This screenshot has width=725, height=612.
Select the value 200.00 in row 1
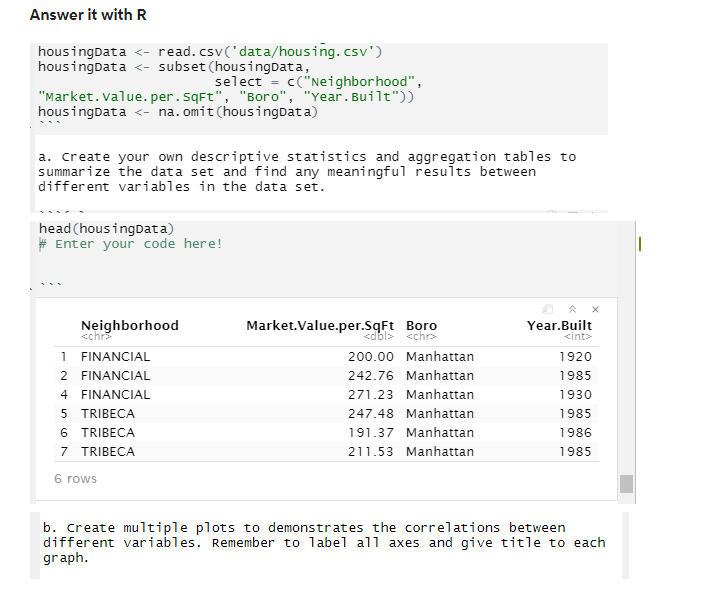click(x=371, y=356)
